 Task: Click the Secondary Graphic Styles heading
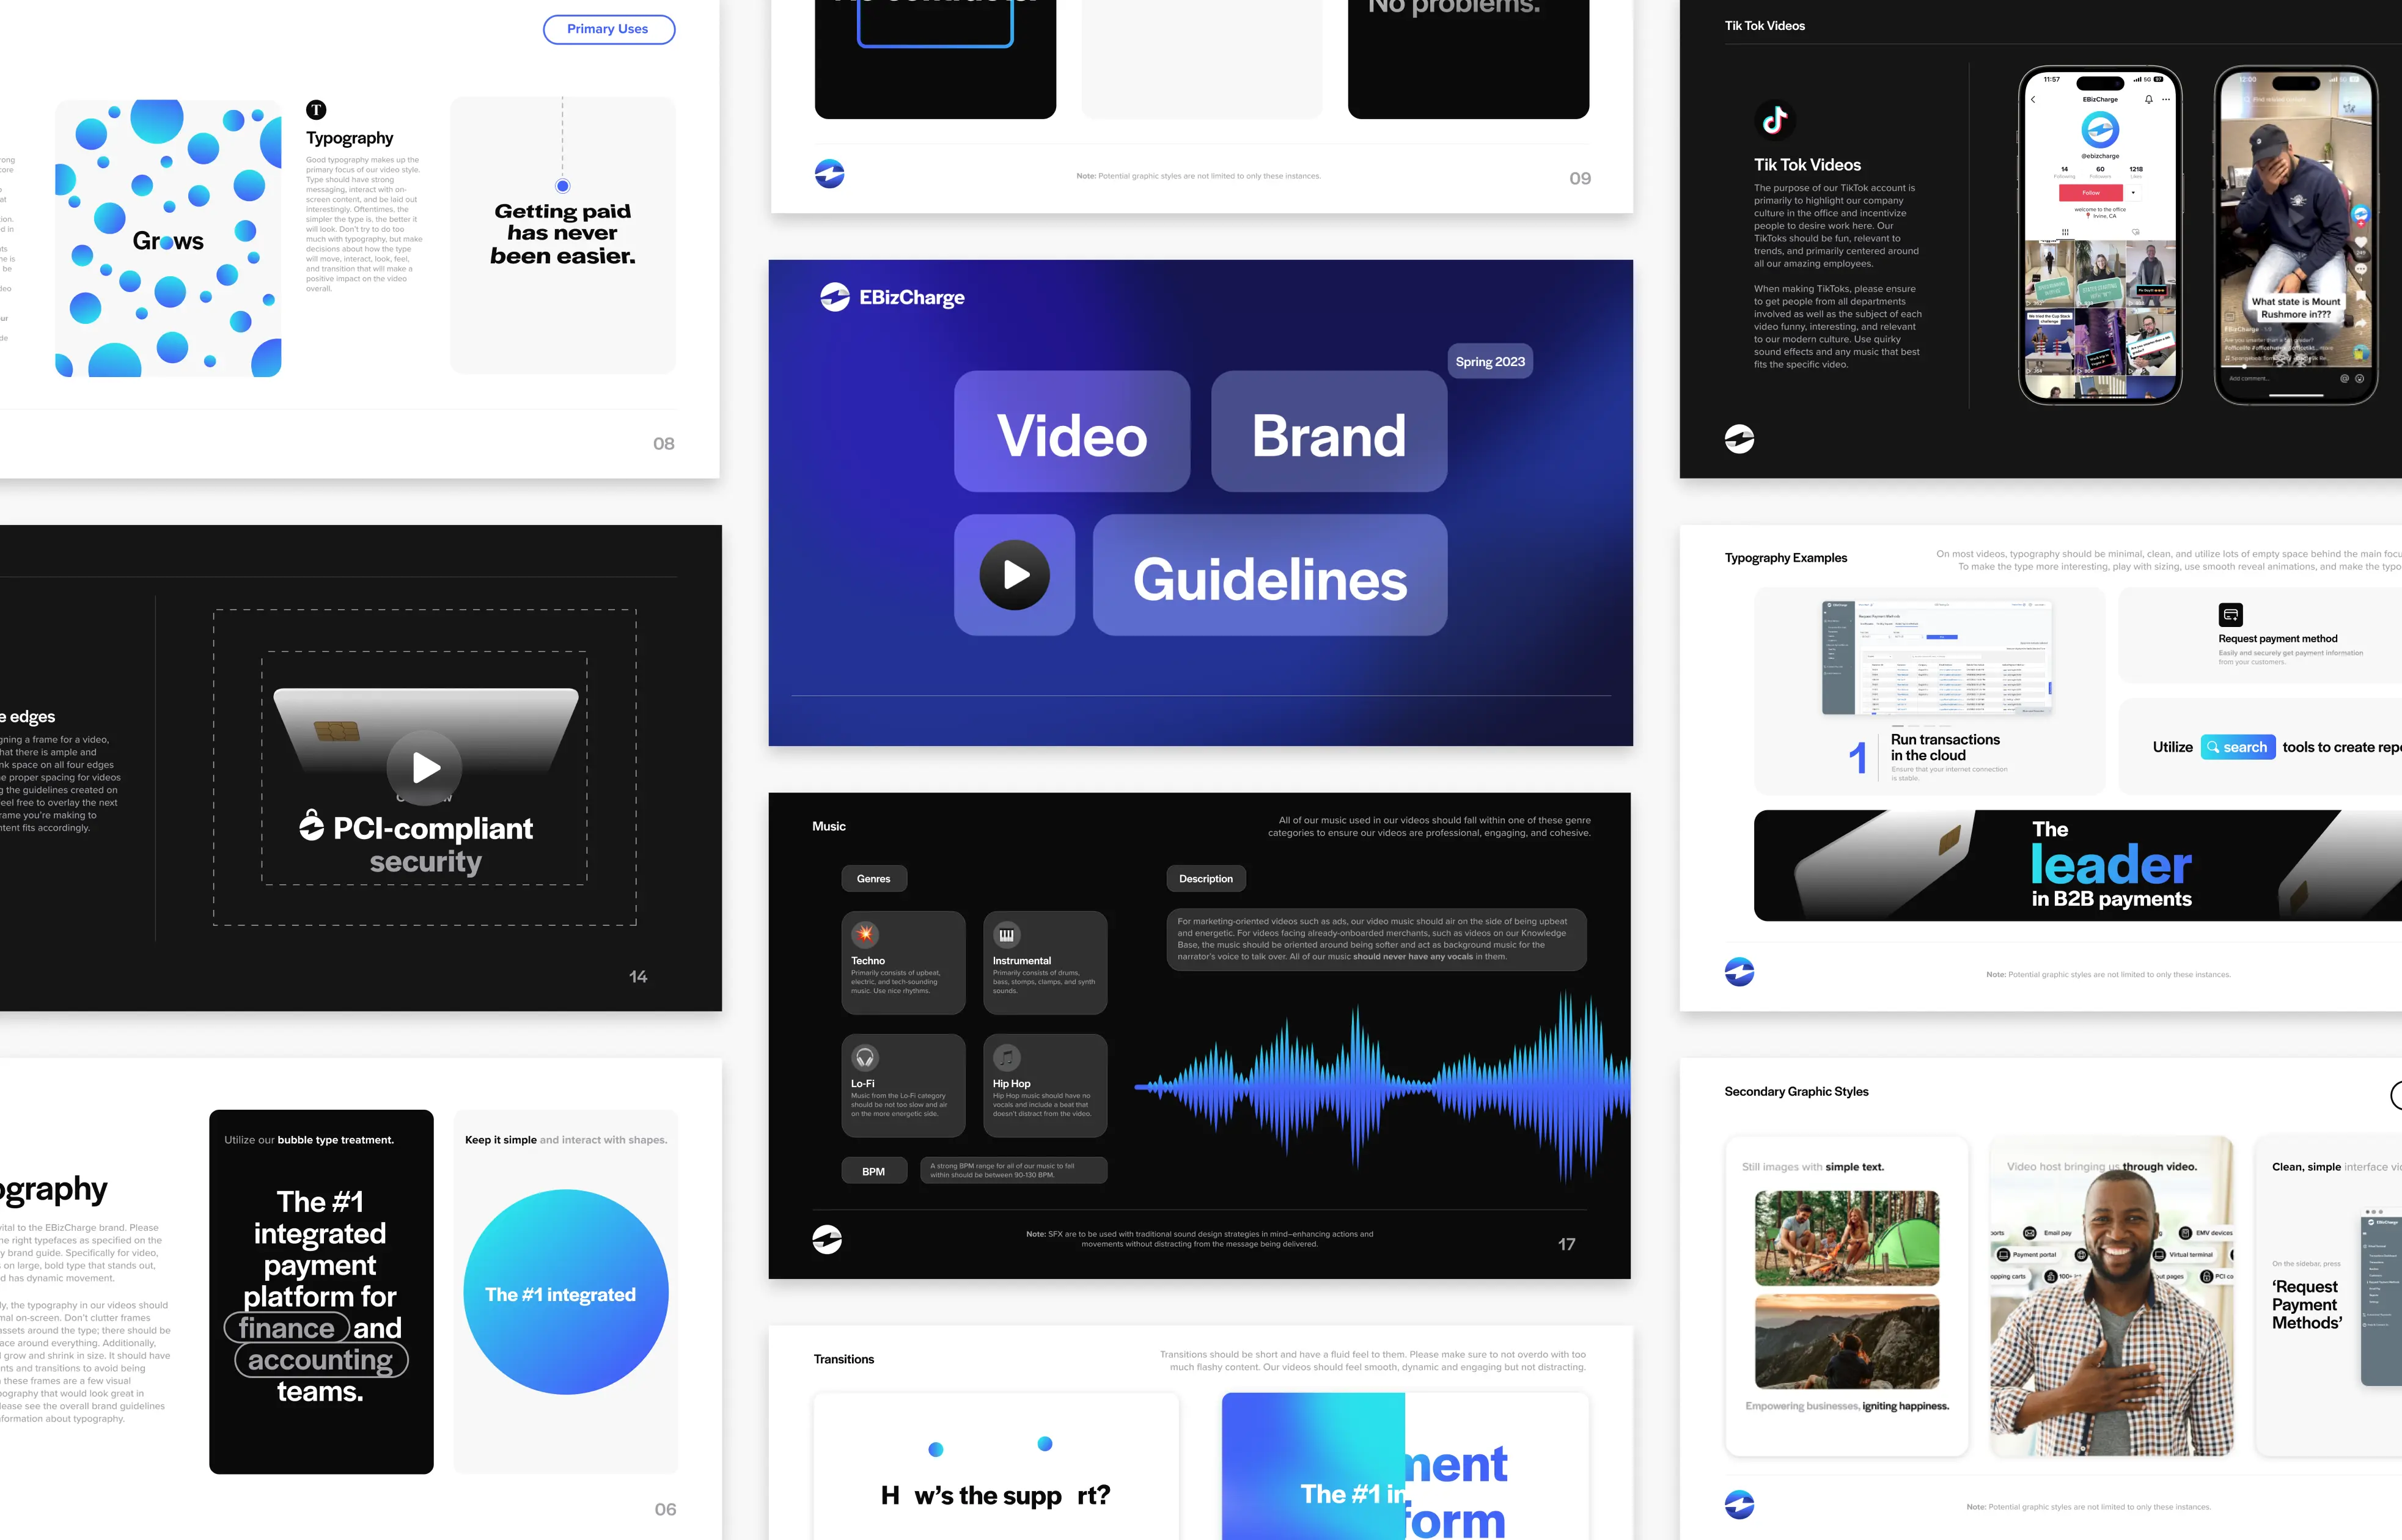click(1796, 1091)
